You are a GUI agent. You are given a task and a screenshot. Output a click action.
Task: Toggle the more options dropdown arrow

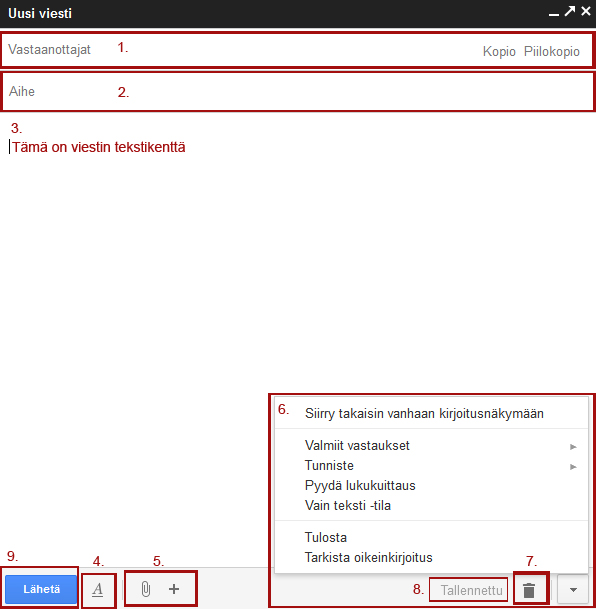coord(573,590)
